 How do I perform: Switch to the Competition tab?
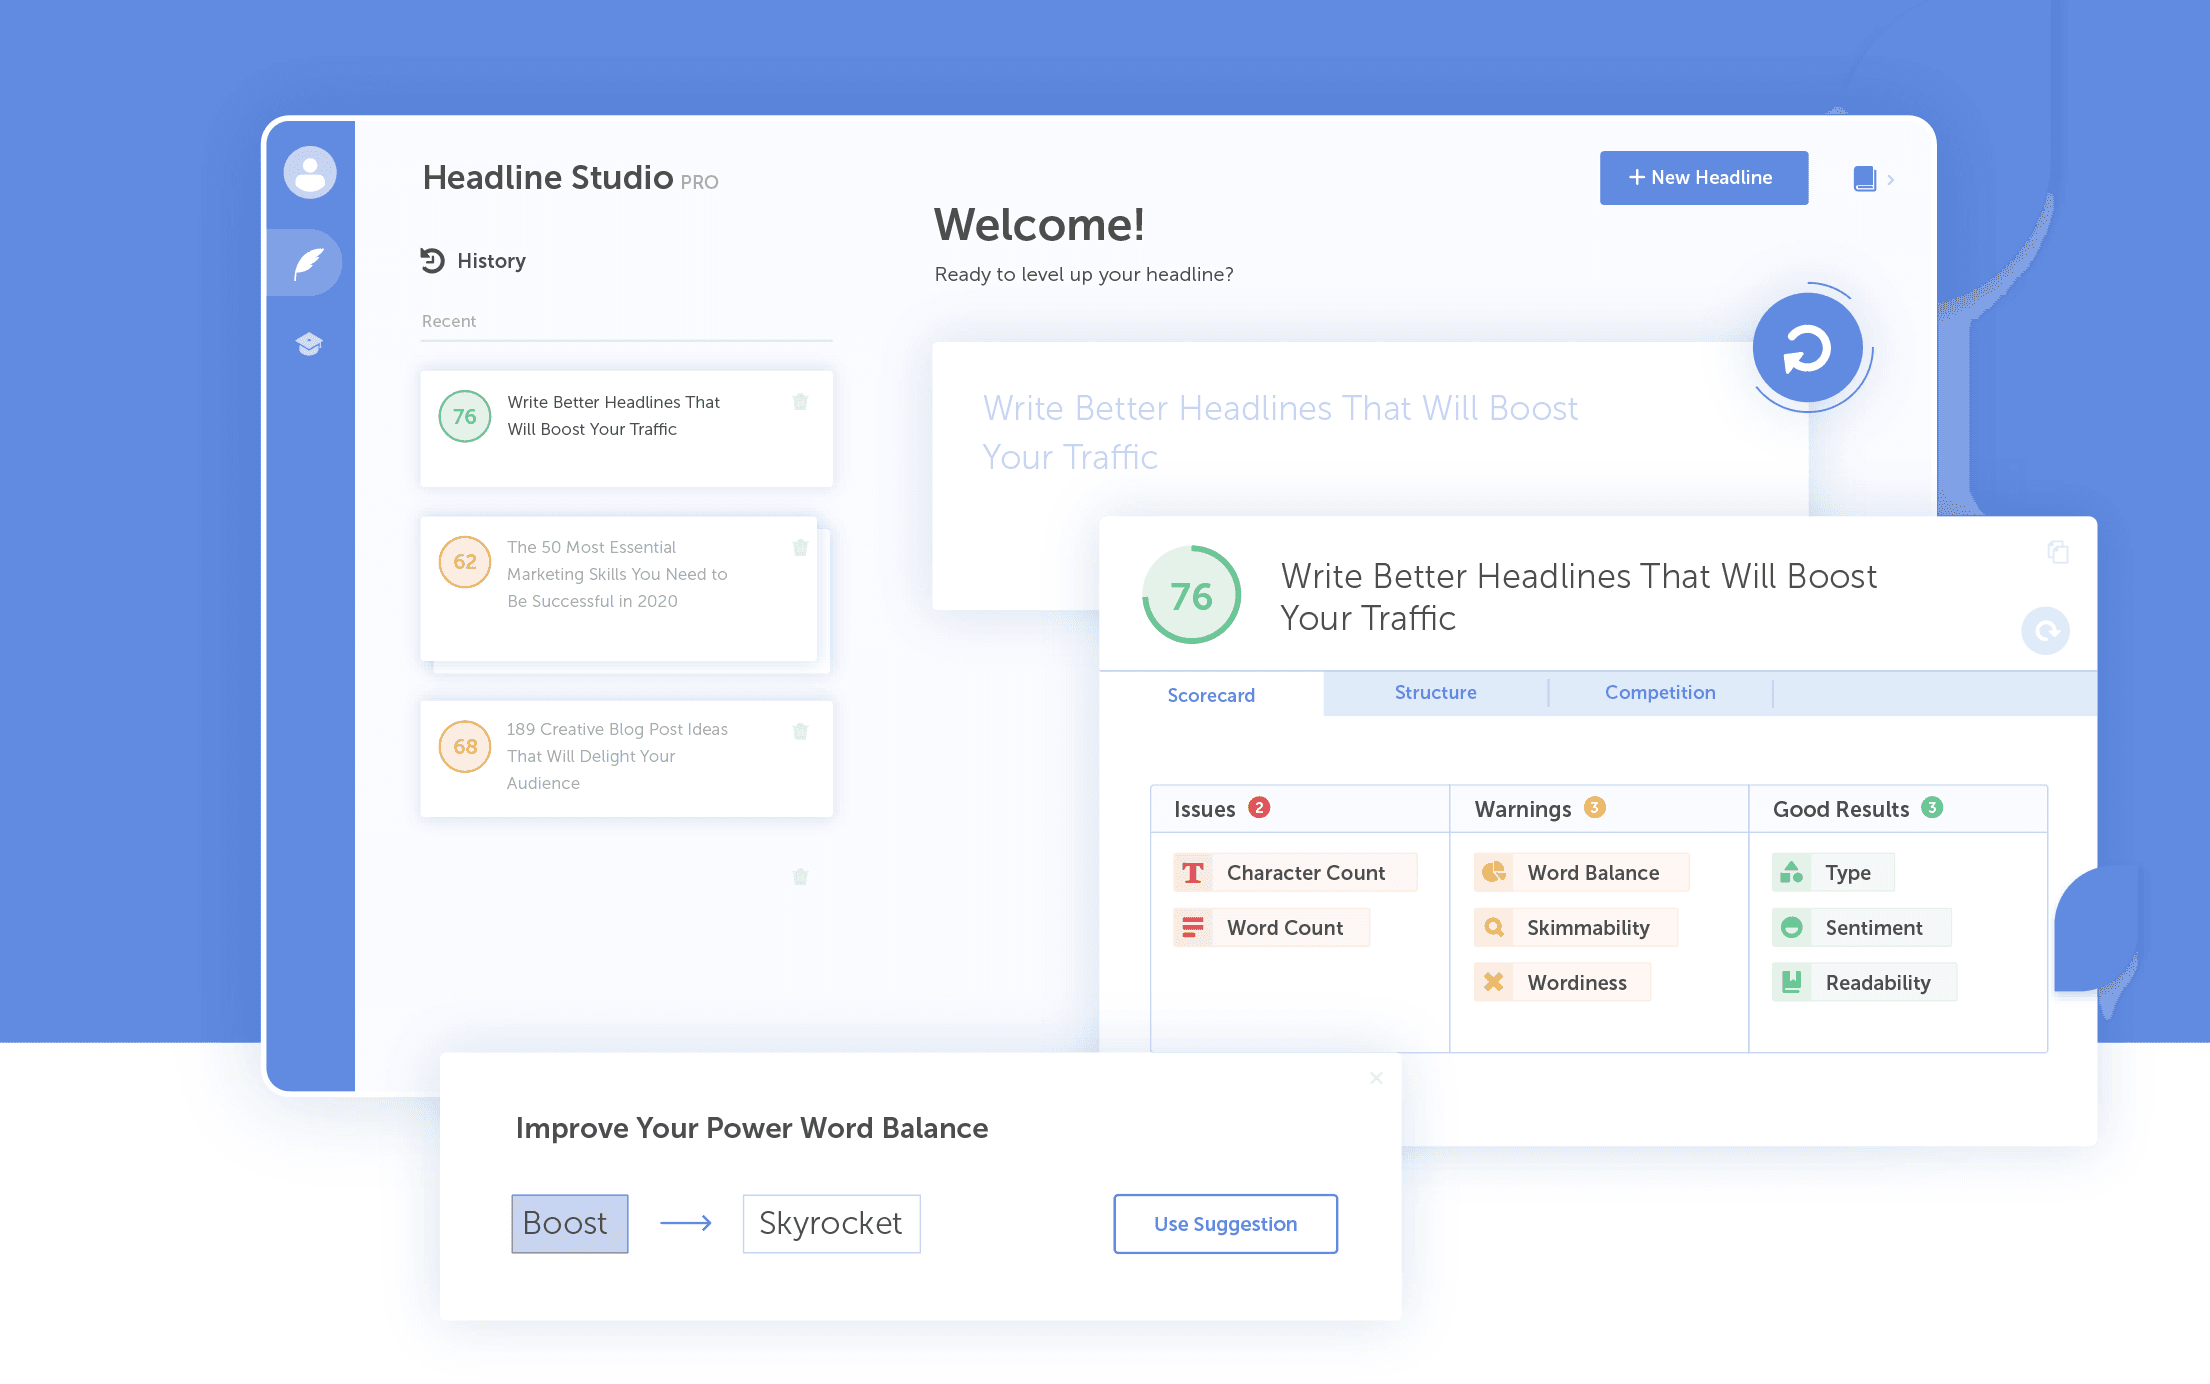pyautogui.click(x=1660, y=692)
